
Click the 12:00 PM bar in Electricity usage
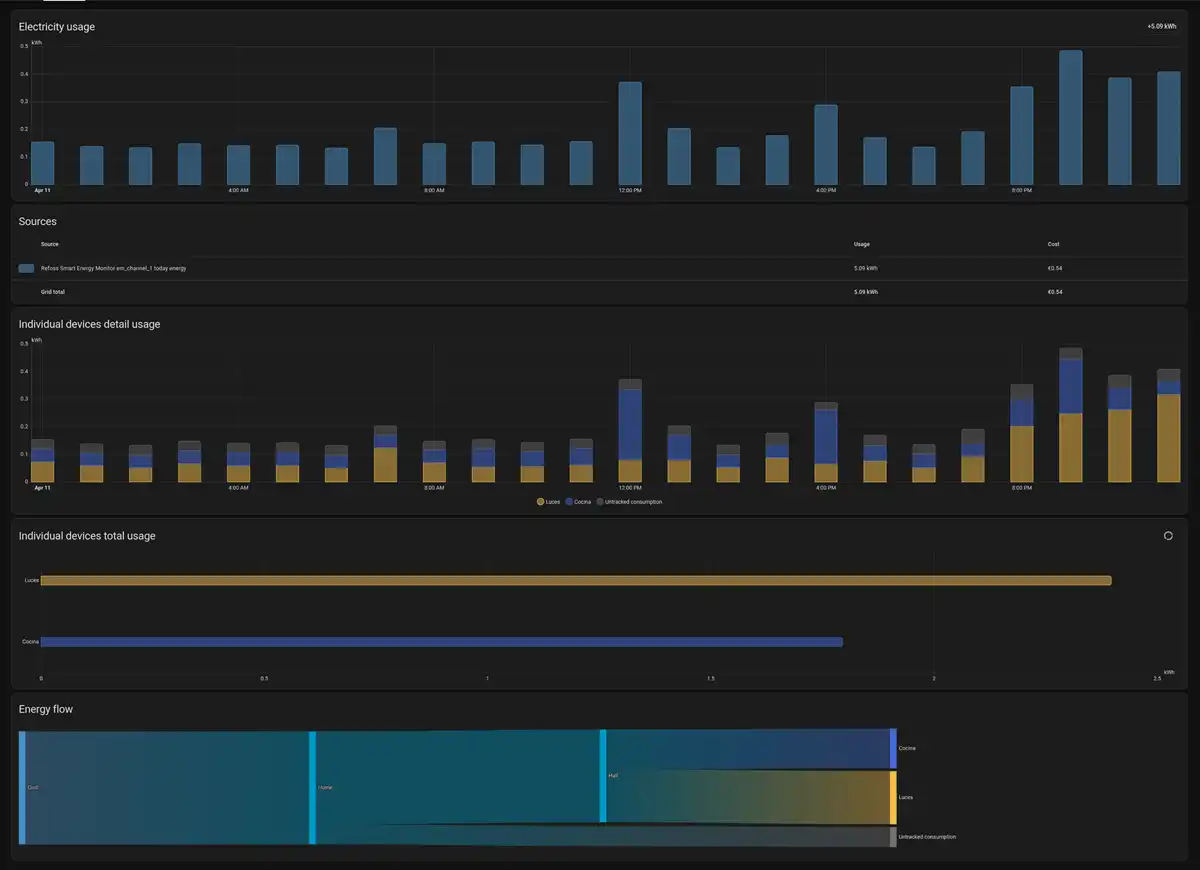tap(630, 133)
